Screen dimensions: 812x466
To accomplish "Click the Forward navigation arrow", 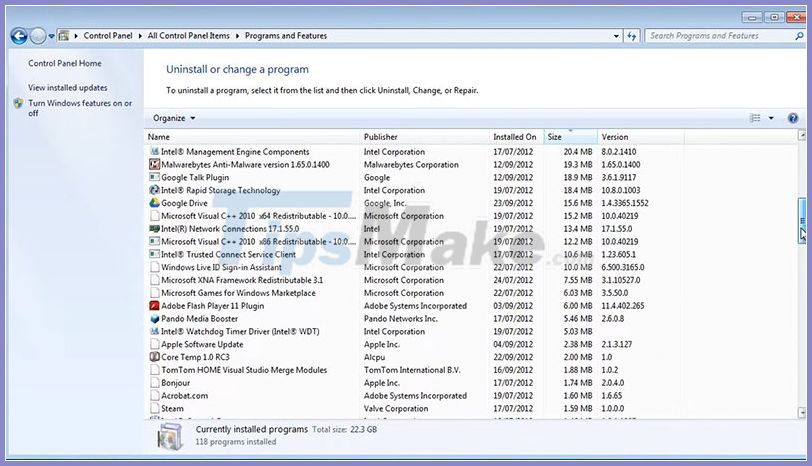I will point(38,36).
